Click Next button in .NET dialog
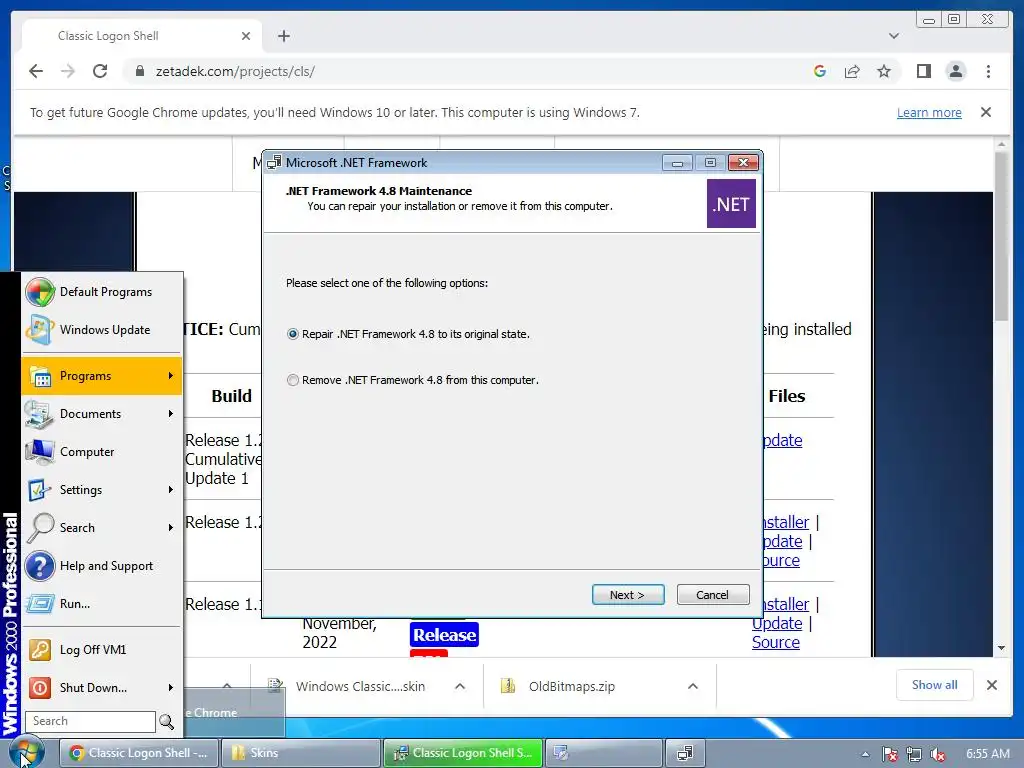Image resolution: width=1024 pixels, height=768 pixels. [x=628, y=595]
